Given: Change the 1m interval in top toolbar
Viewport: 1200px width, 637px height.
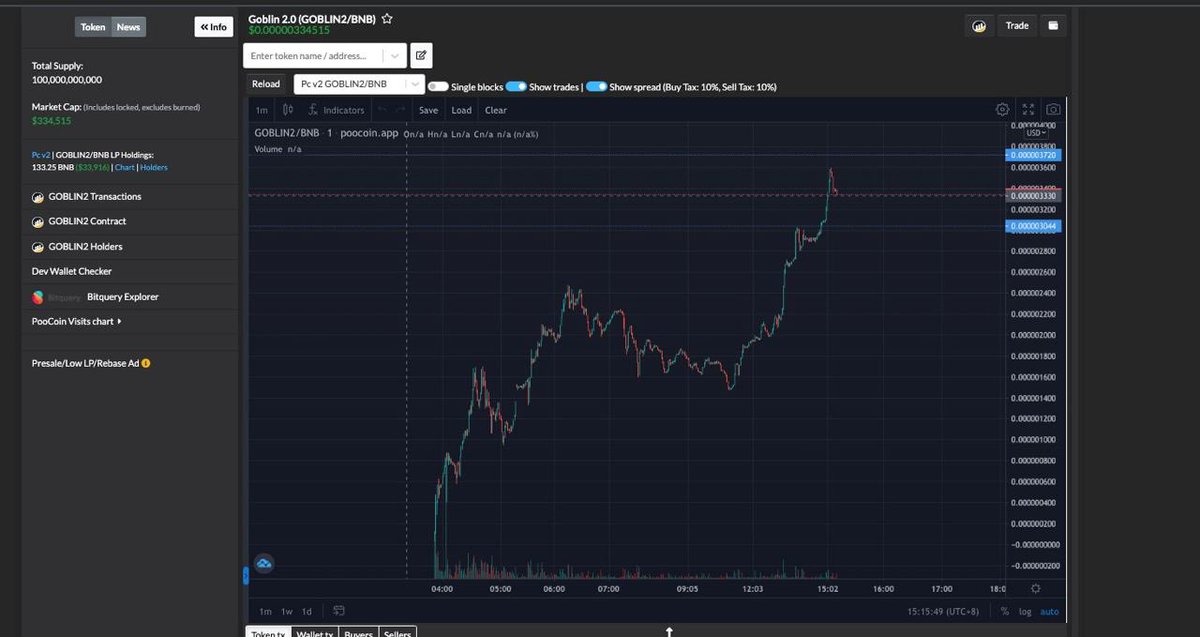Looking at the screenshot, I should click(x=262, y=110).
